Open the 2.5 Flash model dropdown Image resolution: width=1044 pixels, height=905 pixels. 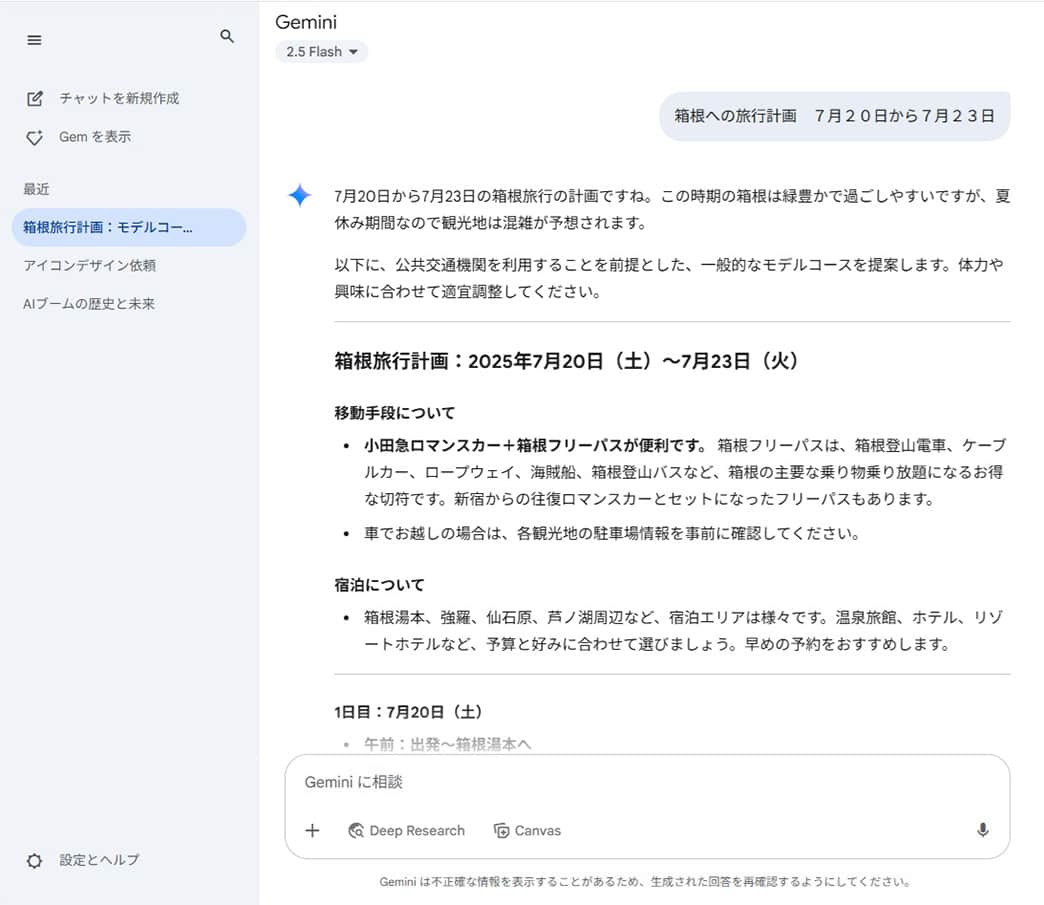point(321,50)
